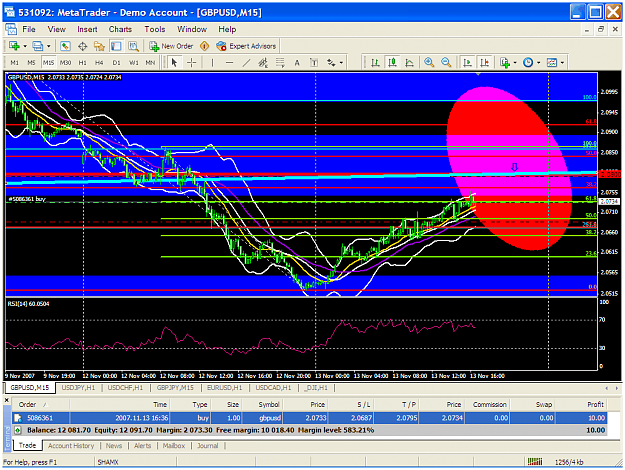Open the Periodicity clock icon
This screenshot has width=625, height=470.
click(x=528, y=63)
